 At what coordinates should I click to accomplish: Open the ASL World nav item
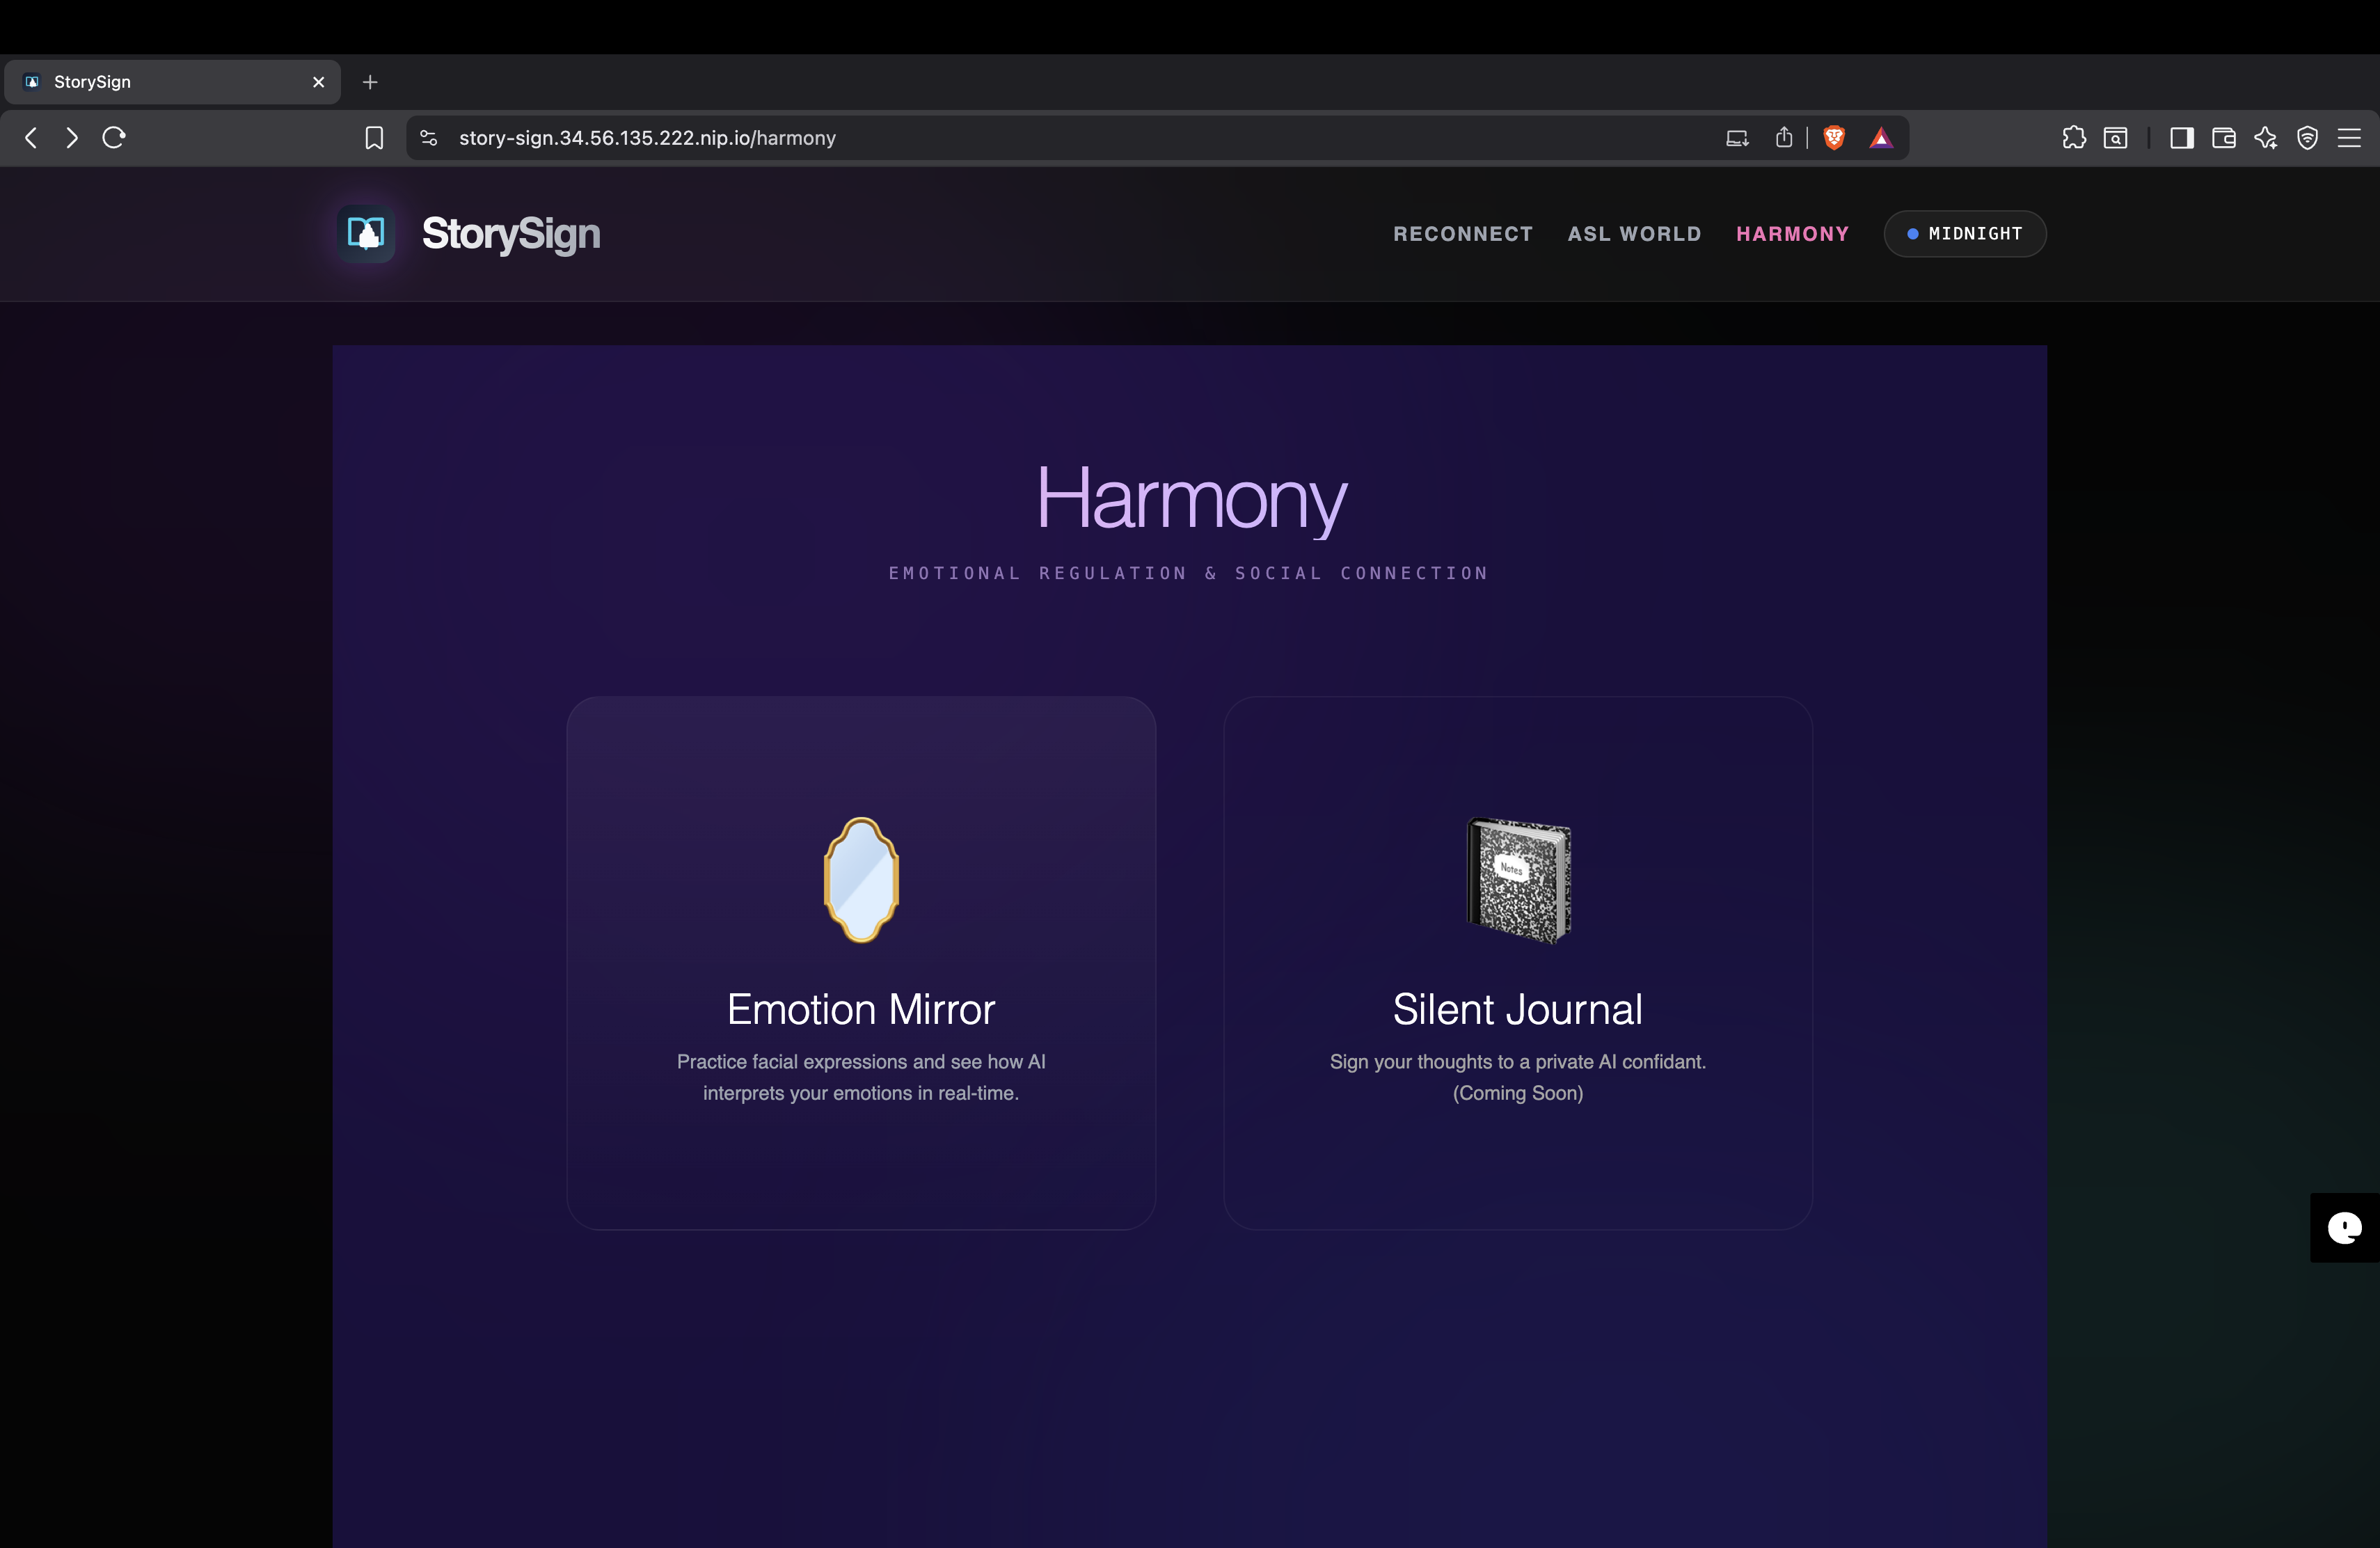[1634, 234]
